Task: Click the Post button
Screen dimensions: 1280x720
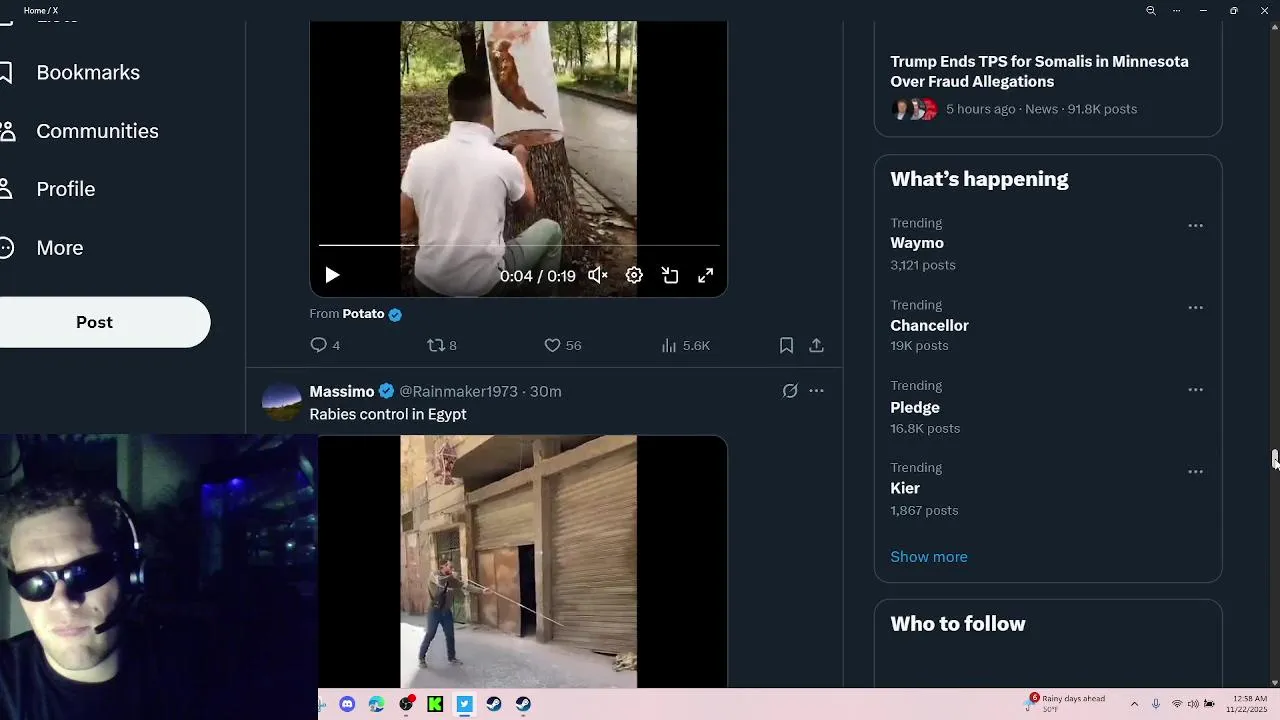Action: [95, 322]
